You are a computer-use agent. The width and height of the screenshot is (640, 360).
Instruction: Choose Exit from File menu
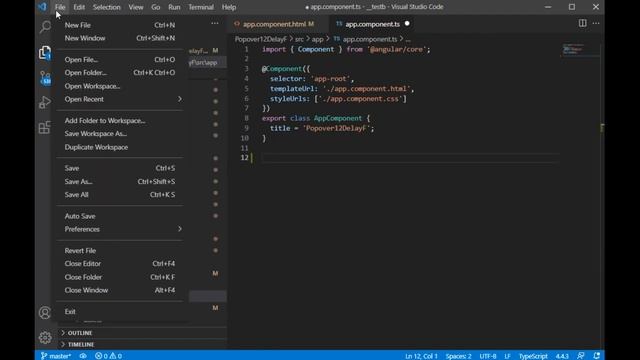click(x=120, y=311)
